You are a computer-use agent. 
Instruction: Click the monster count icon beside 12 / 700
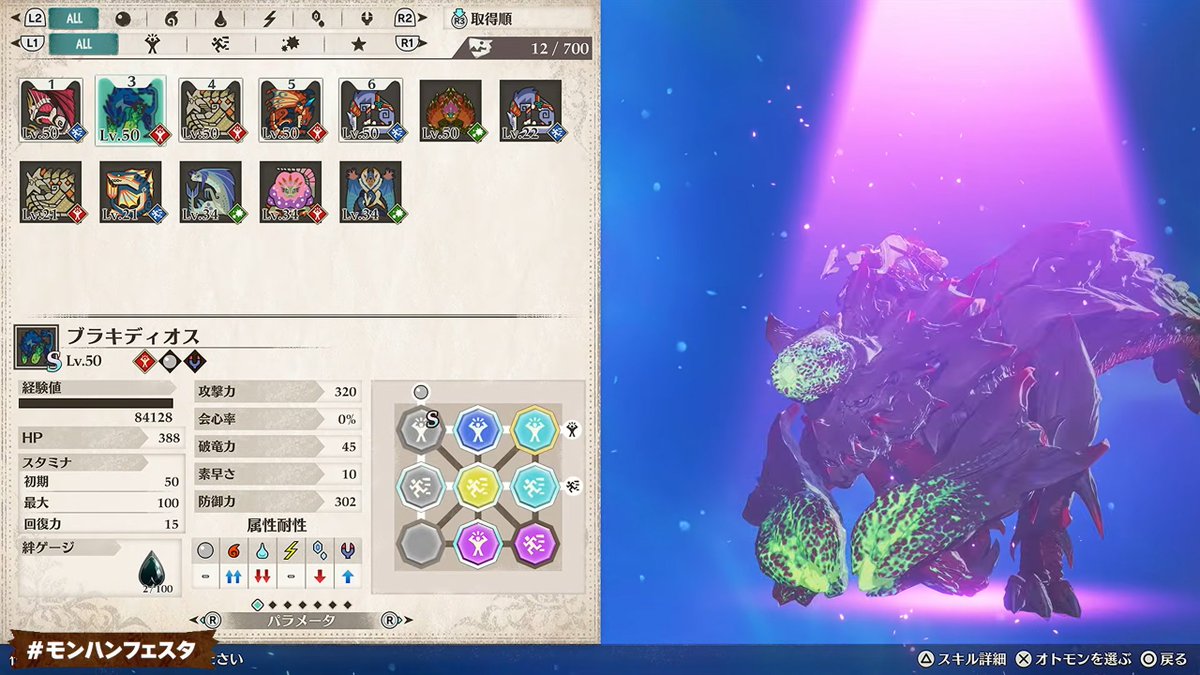482,47
